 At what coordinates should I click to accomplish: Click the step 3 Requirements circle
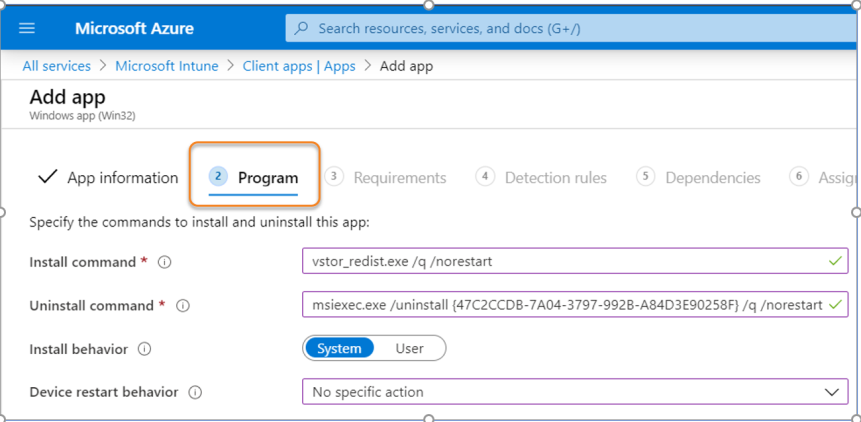tap(334, 176)
